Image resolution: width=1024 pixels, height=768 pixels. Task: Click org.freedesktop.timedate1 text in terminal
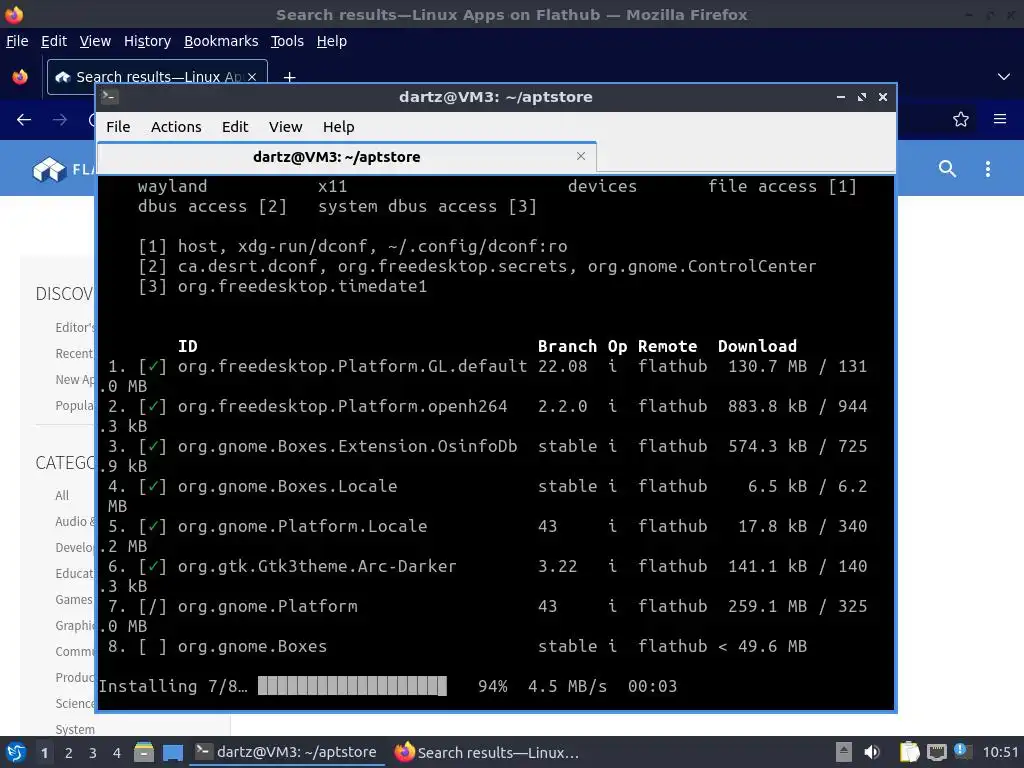click(302, 287)
